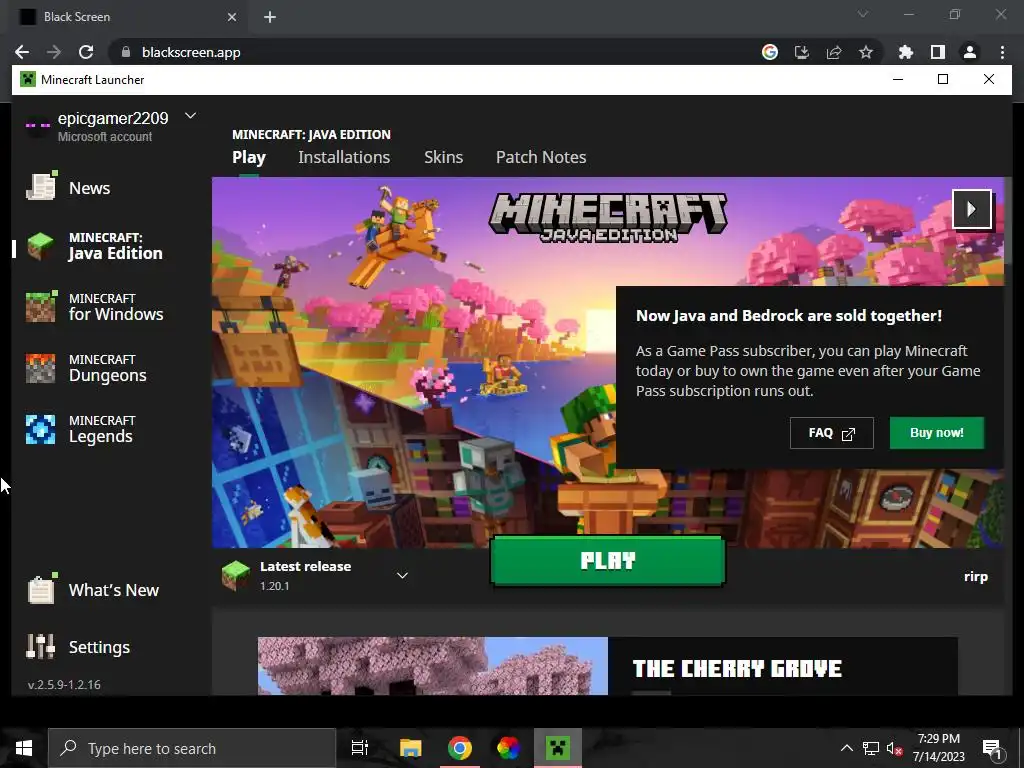Click Chrome back navigation arrow
Screen dimensions: 1024x768
22,52
